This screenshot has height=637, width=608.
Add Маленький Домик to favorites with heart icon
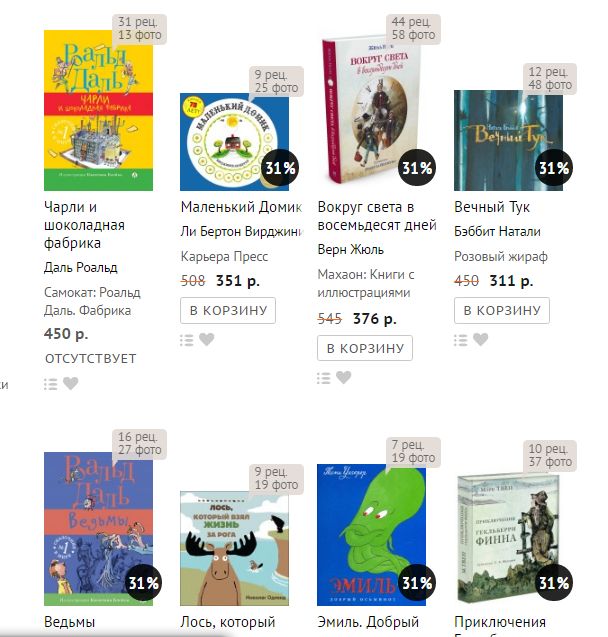(206, 339)
